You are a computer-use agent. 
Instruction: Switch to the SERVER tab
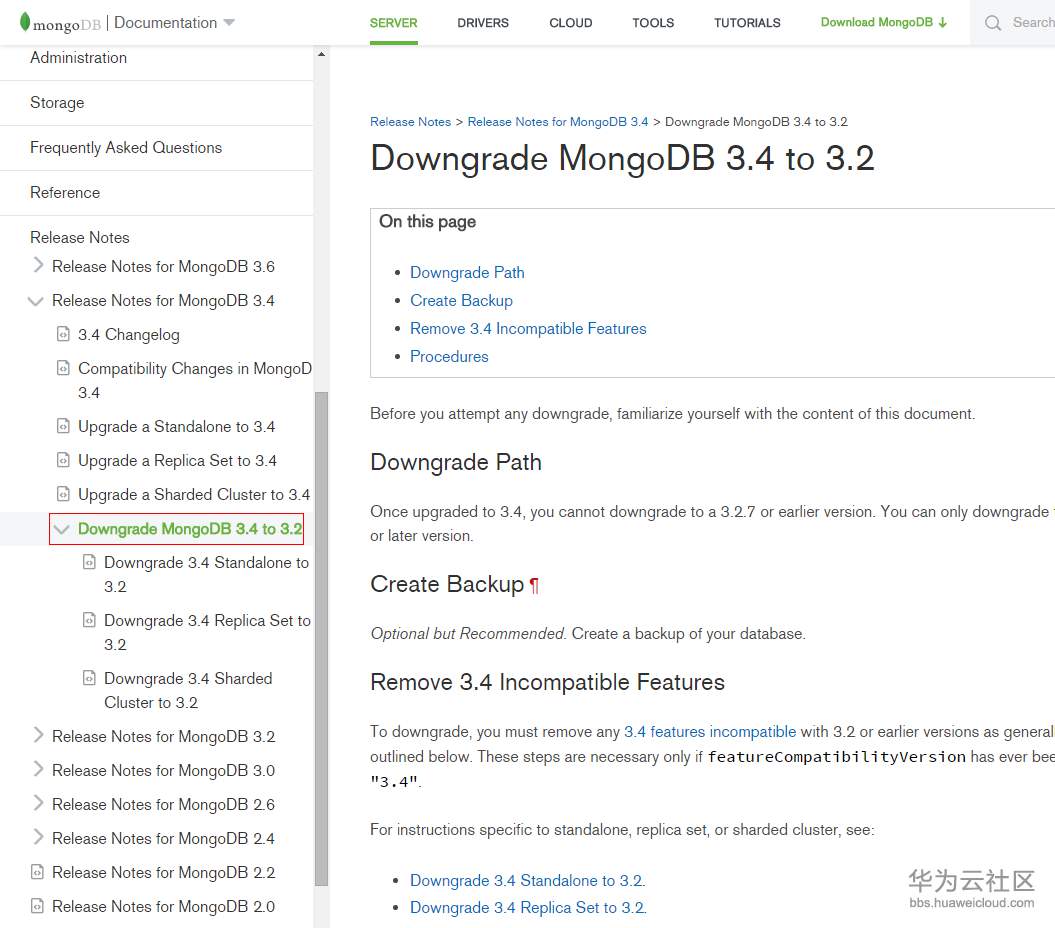tap(394, 23)
